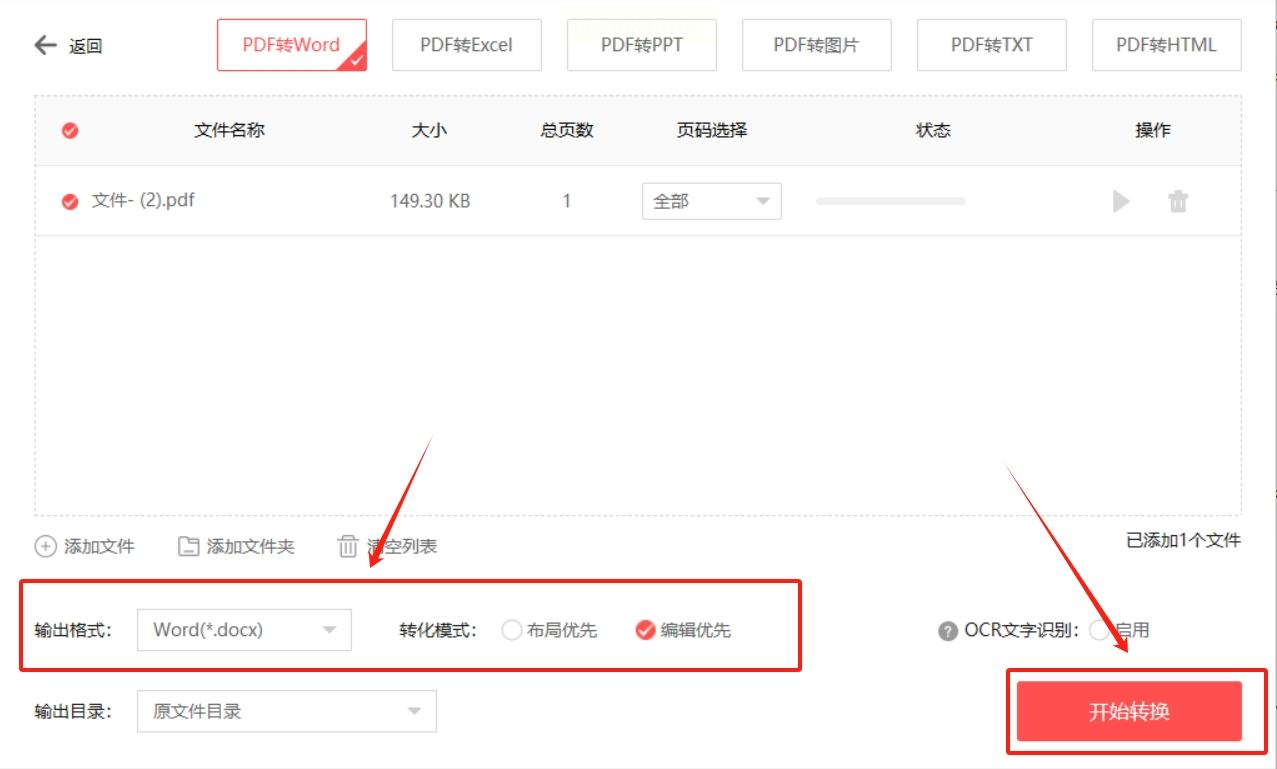Enable OCR文字识别
Viewport: 1277px width, 769px height.
tap(1099, 630)
